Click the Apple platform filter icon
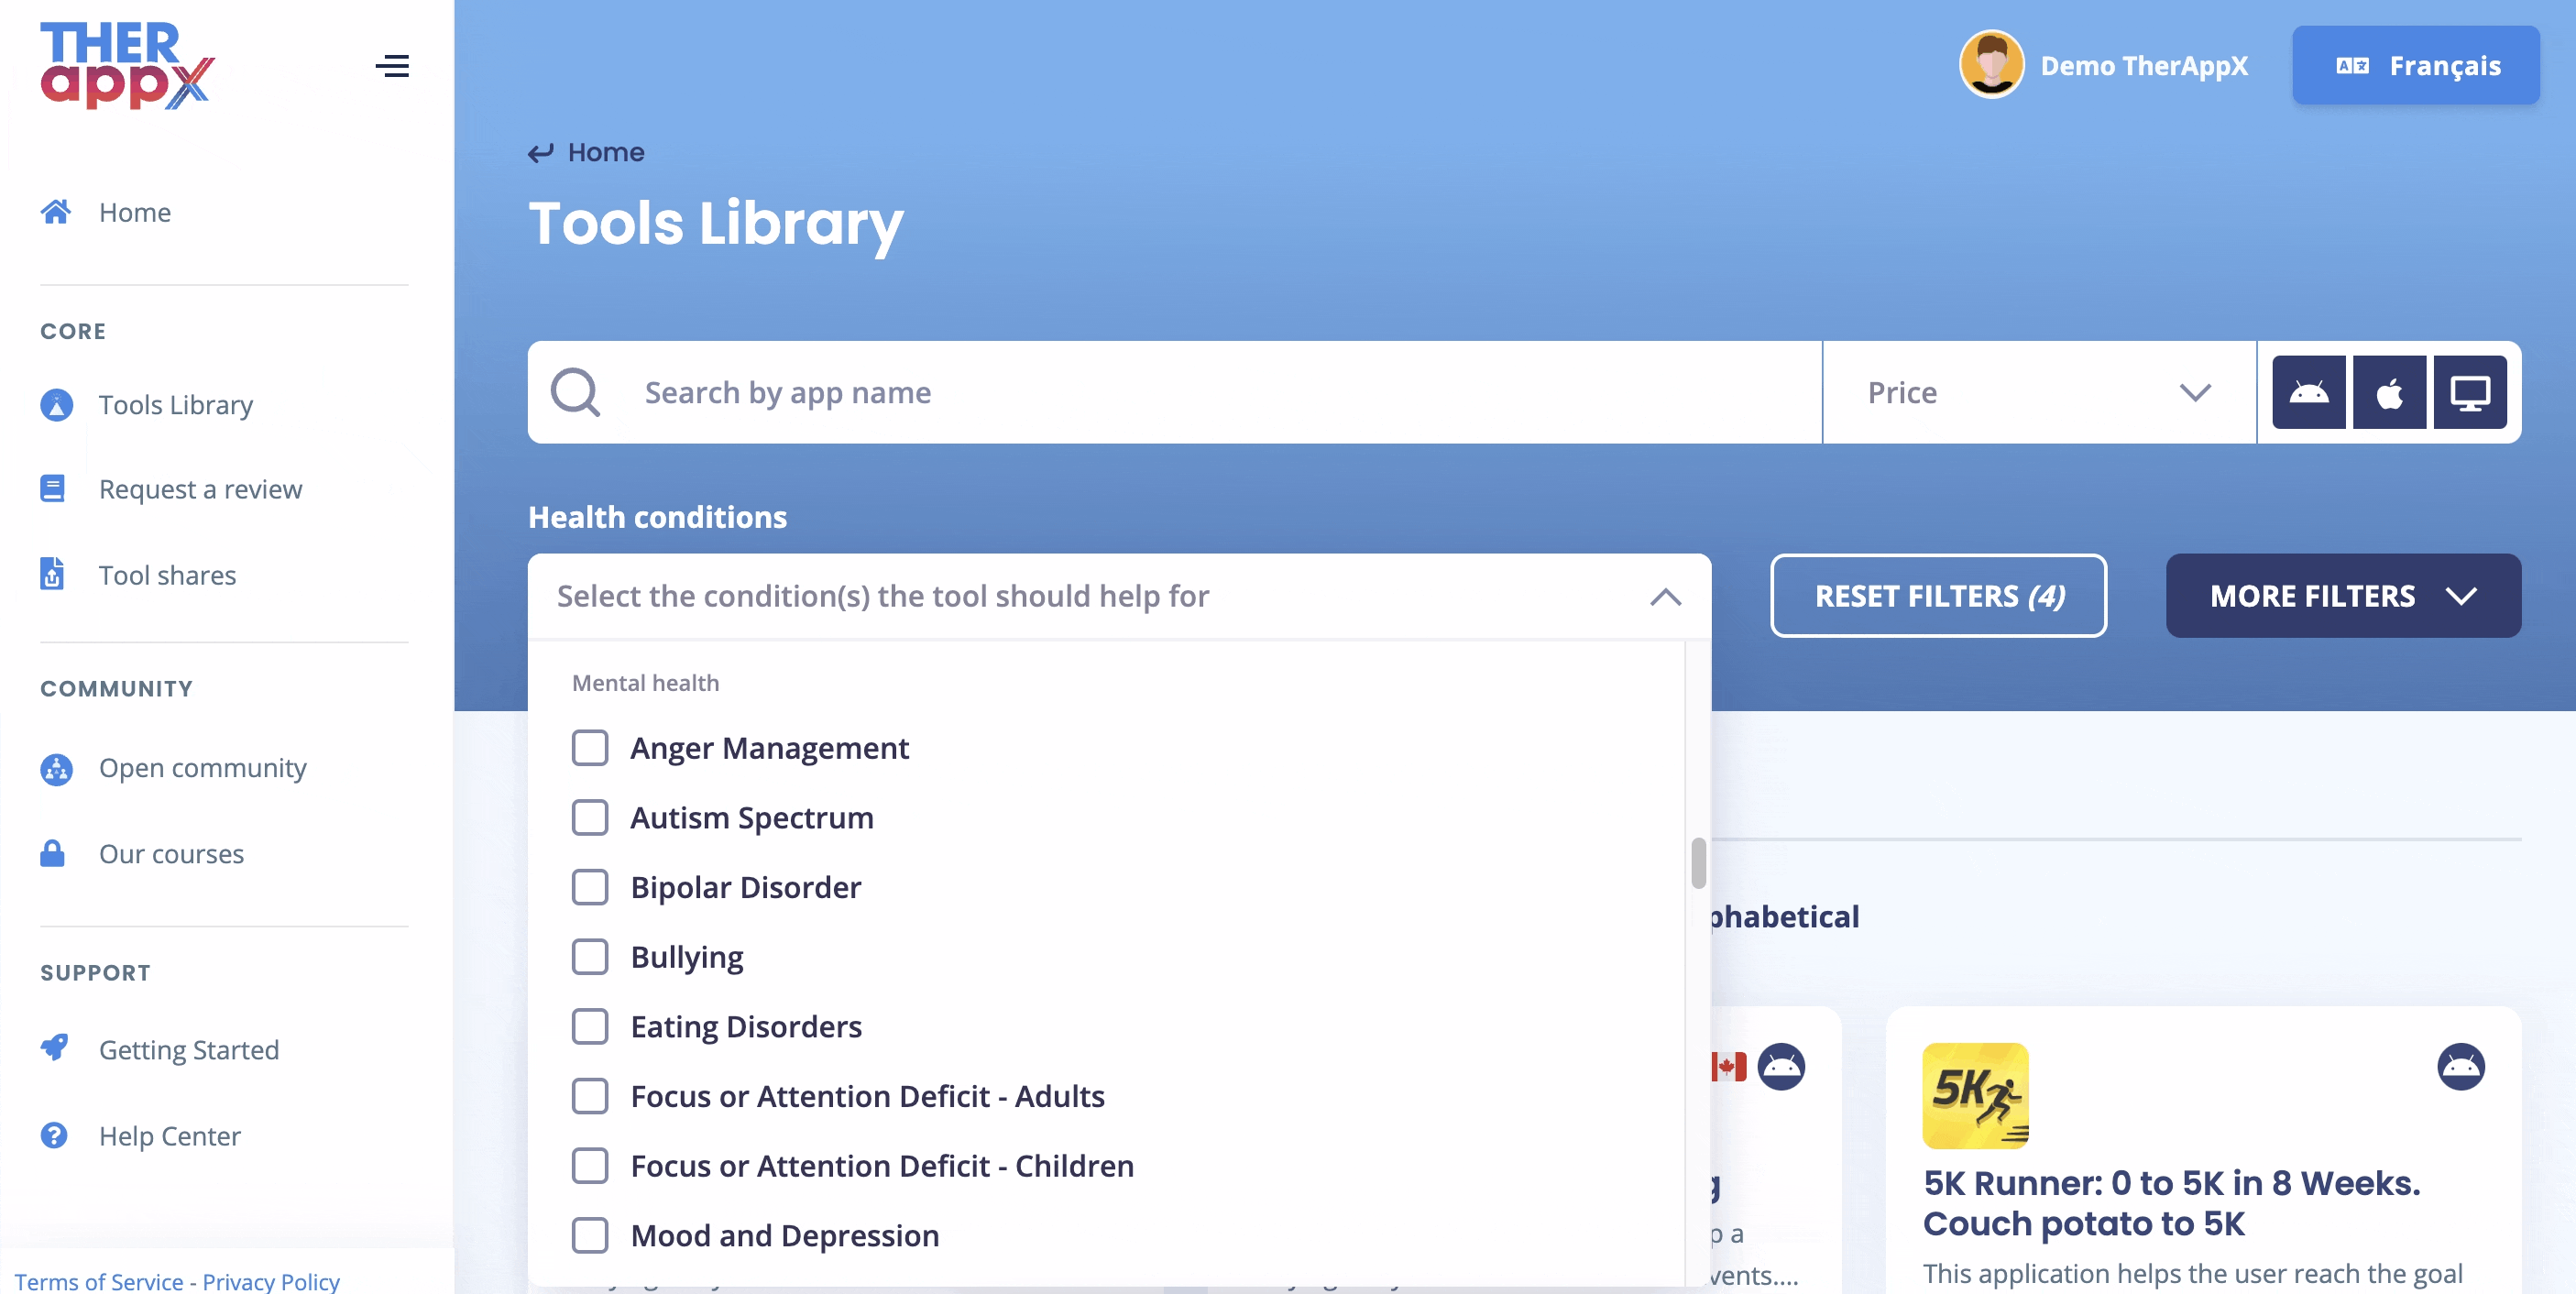Screen dimensions: 2576x1294 click(2389, 392)
